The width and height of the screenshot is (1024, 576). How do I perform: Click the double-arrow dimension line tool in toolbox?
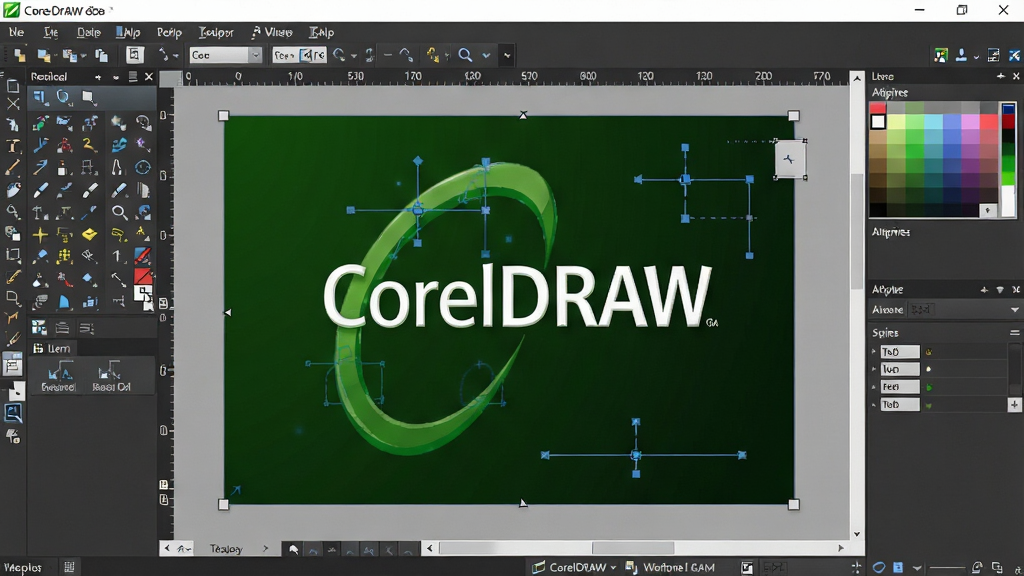pyautogui.click(x=118, y=279)
